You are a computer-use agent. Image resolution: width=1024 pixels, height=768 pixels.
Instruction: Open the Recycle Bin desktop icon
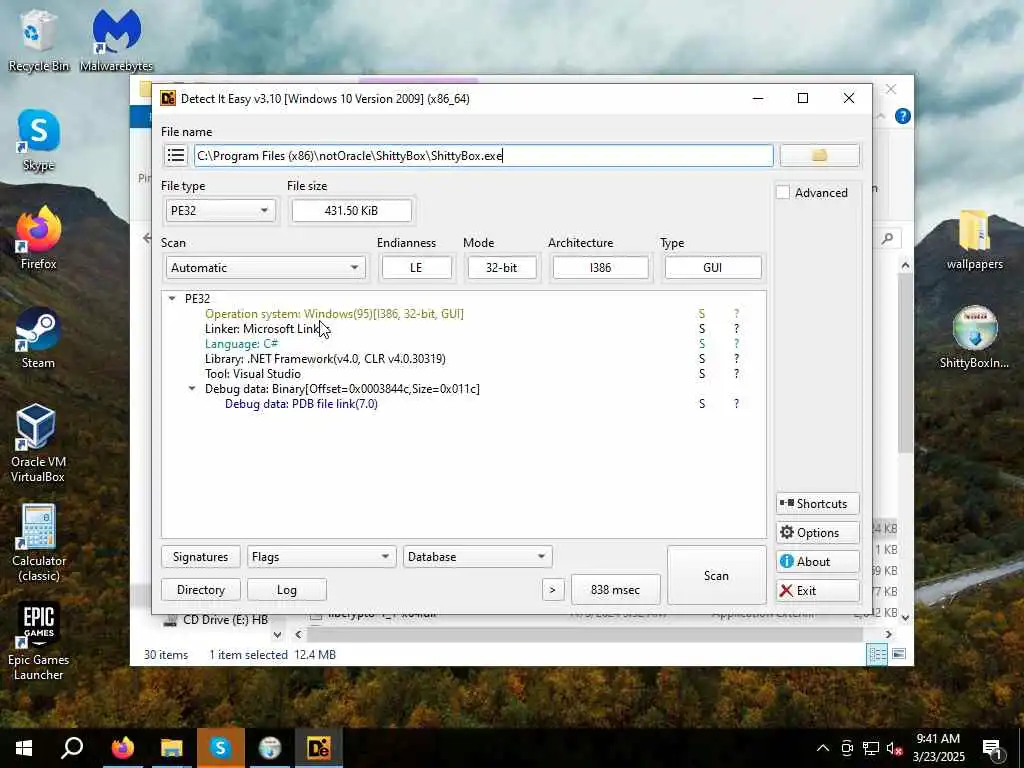tap(38, 40)
